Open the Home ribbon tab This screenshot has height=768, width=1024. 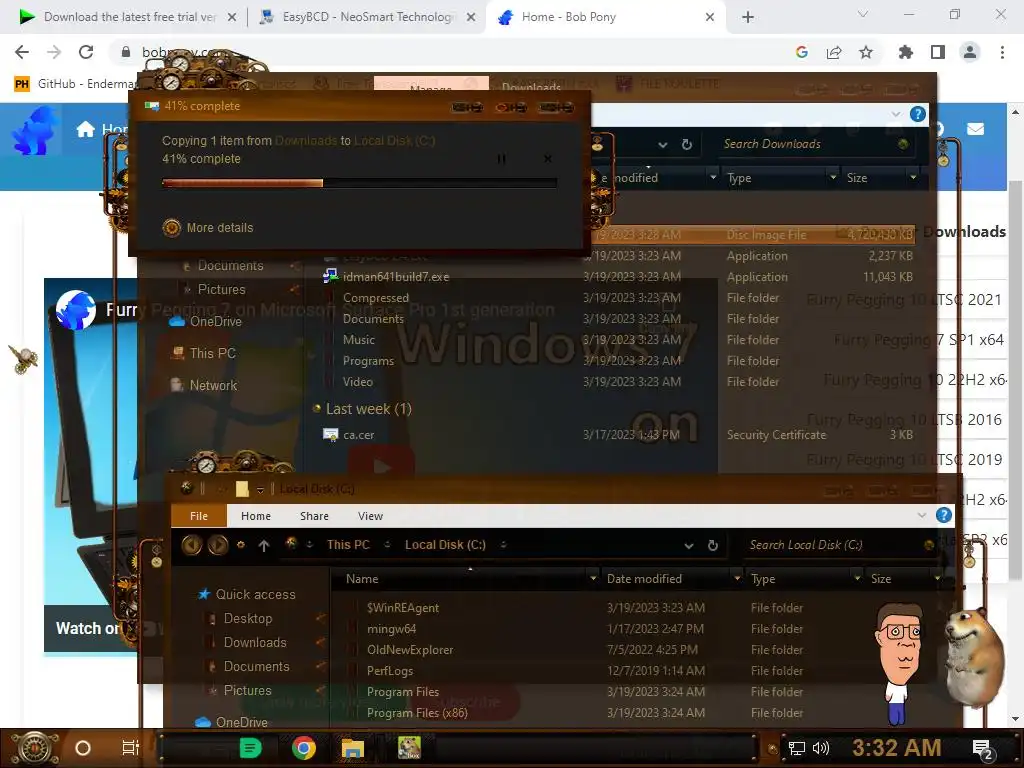coord(255,516)
